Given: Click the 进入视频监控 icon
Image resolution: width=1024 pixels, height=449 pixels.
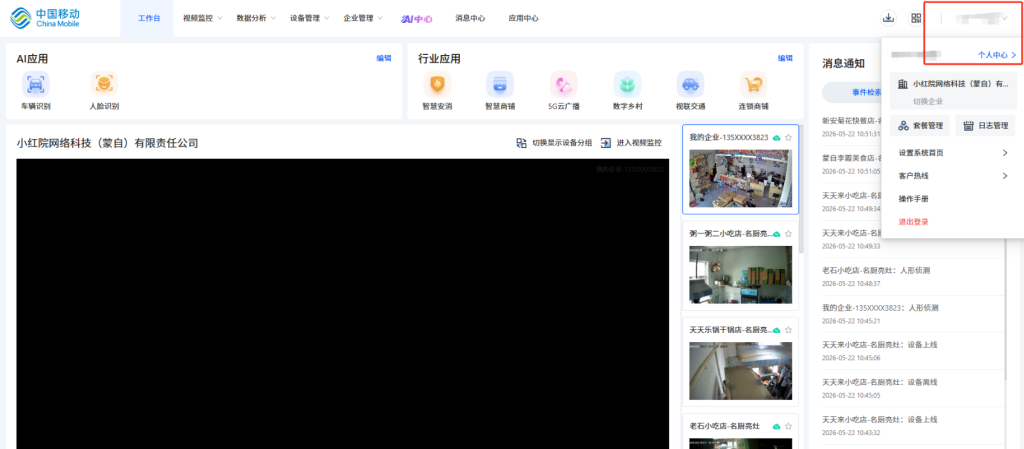Looking at the screenshot, I should [x=606, y=143].
